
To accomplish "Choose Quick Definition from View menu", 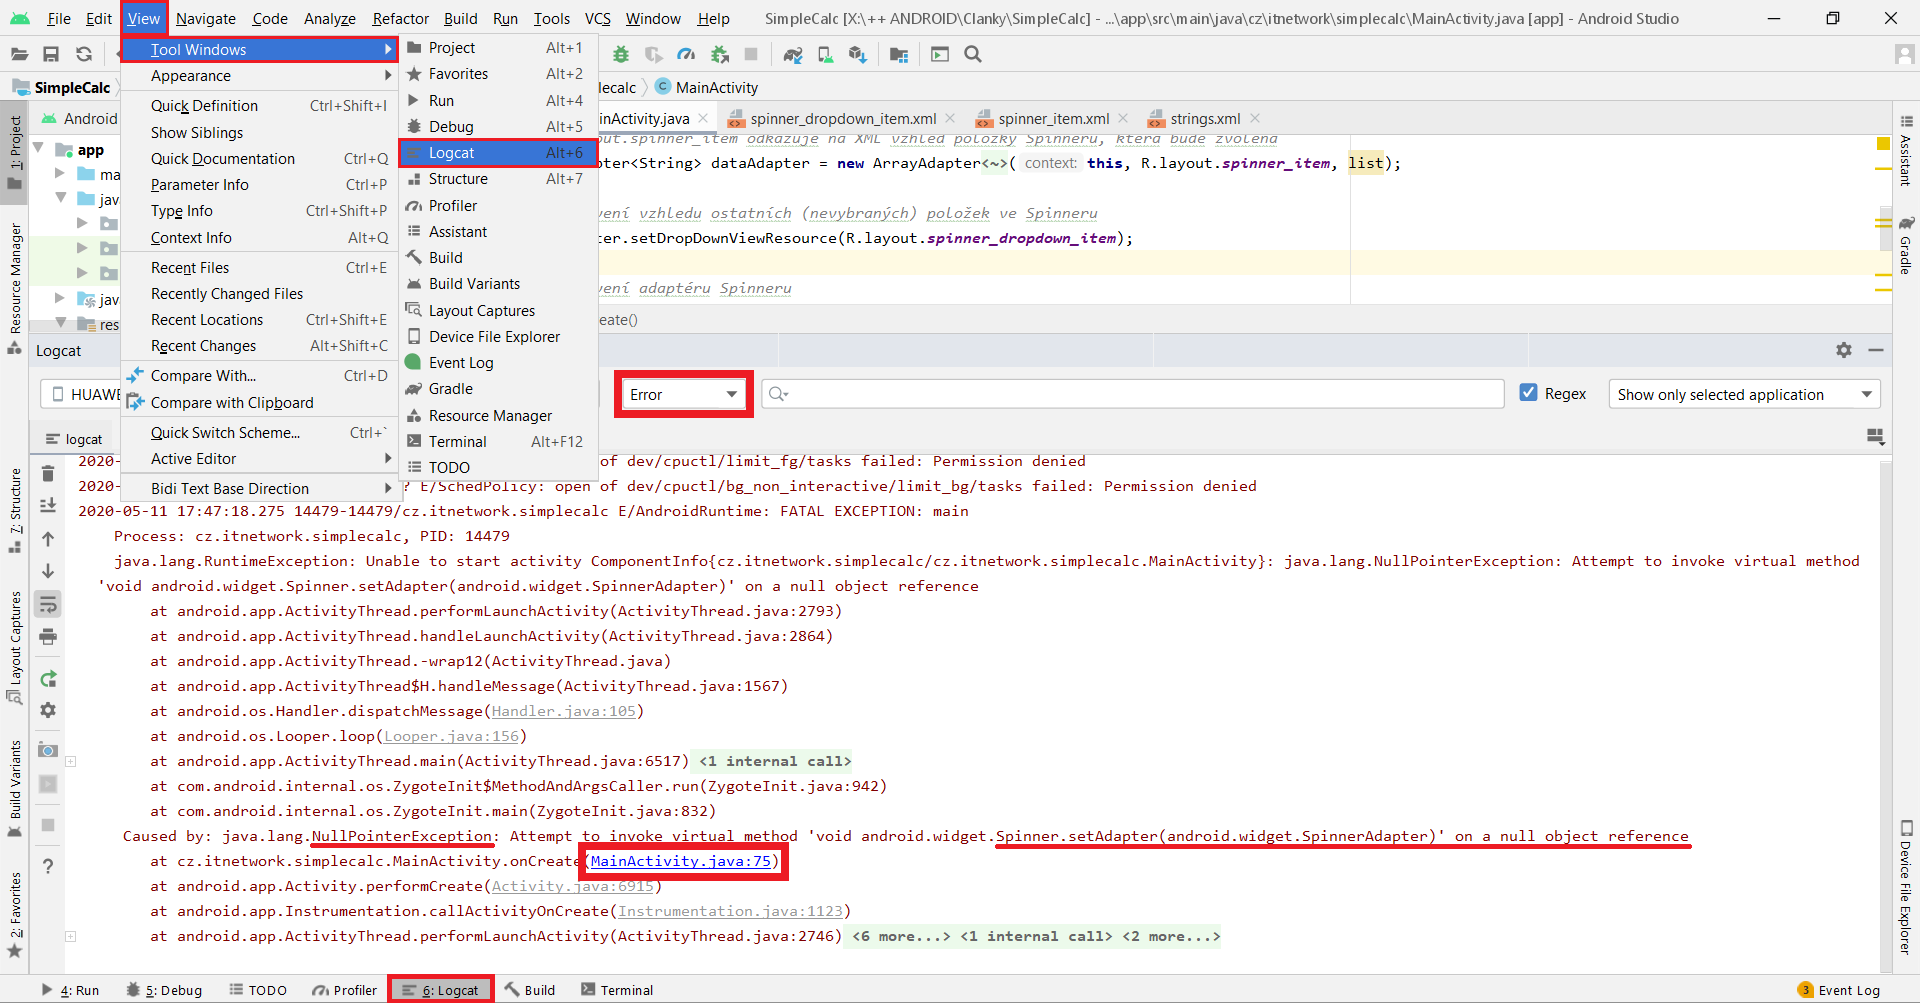I will click(x=260, y=106).
